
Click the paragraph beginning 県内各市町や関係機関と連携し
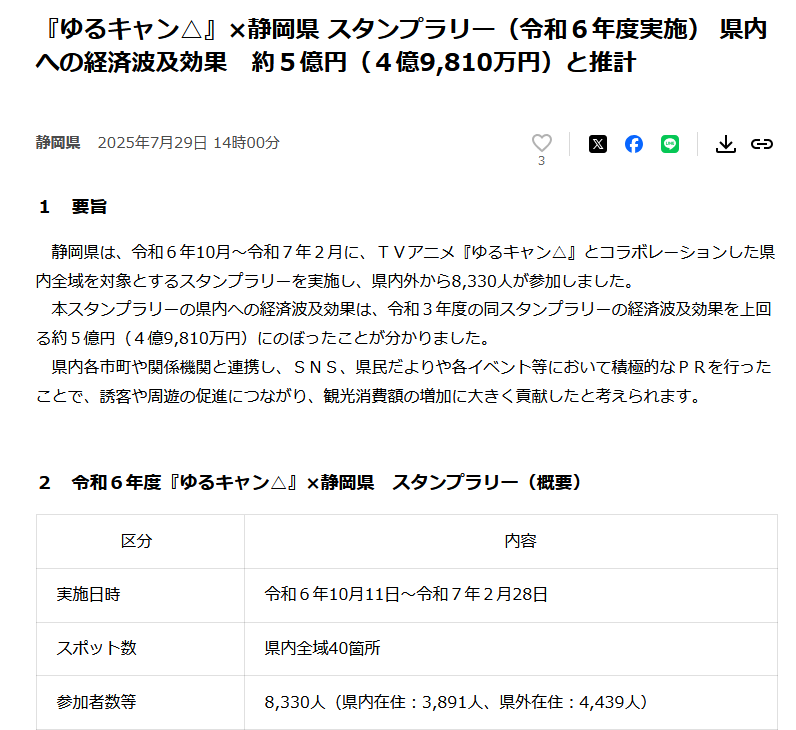pyautogui.click(x=404, y=381)
